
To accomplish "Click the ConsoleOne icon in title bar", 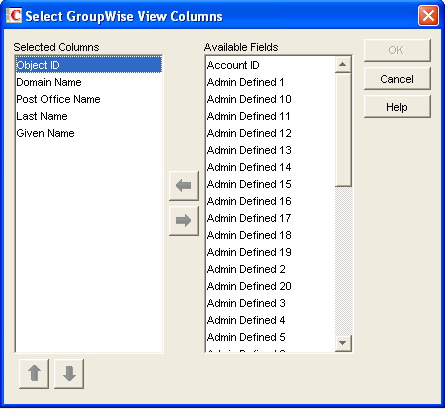I will pos(14,16).
